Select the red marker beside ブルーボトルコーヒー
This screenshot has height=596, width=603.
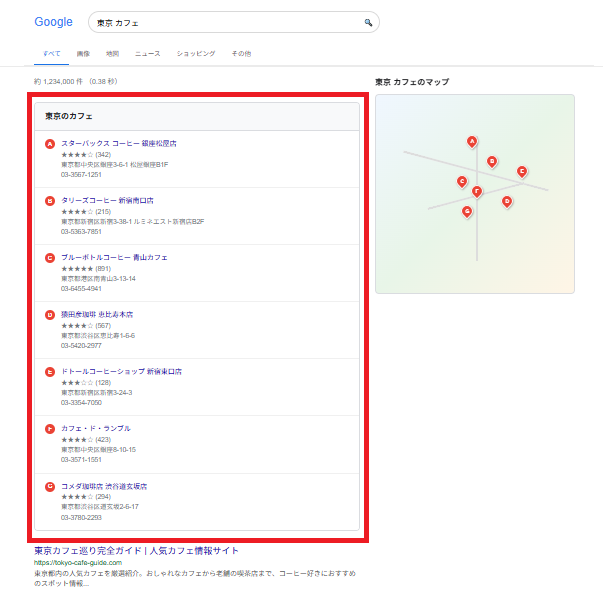tap(50, 257)
